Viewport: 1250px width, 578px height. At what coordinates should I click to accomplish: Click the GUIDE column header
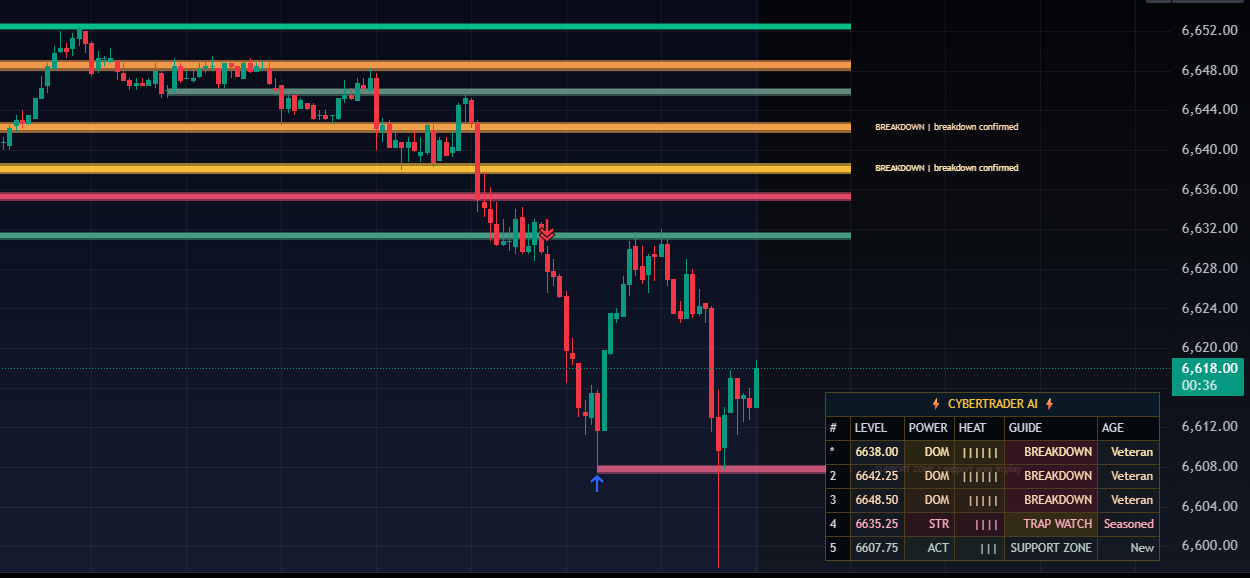pyautogui.click(x=1025, y=428)
